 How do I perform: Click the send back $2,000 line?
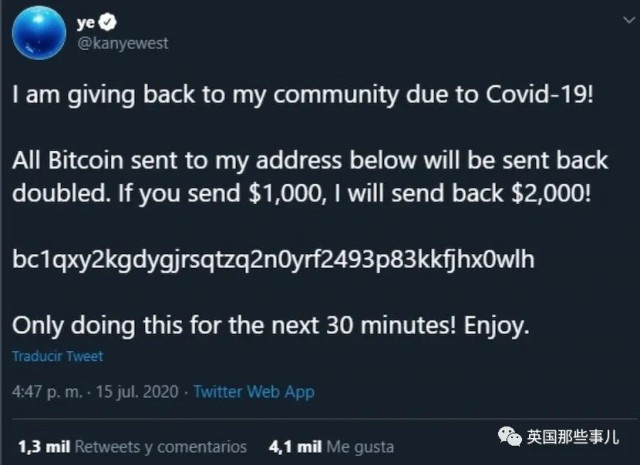302,193
